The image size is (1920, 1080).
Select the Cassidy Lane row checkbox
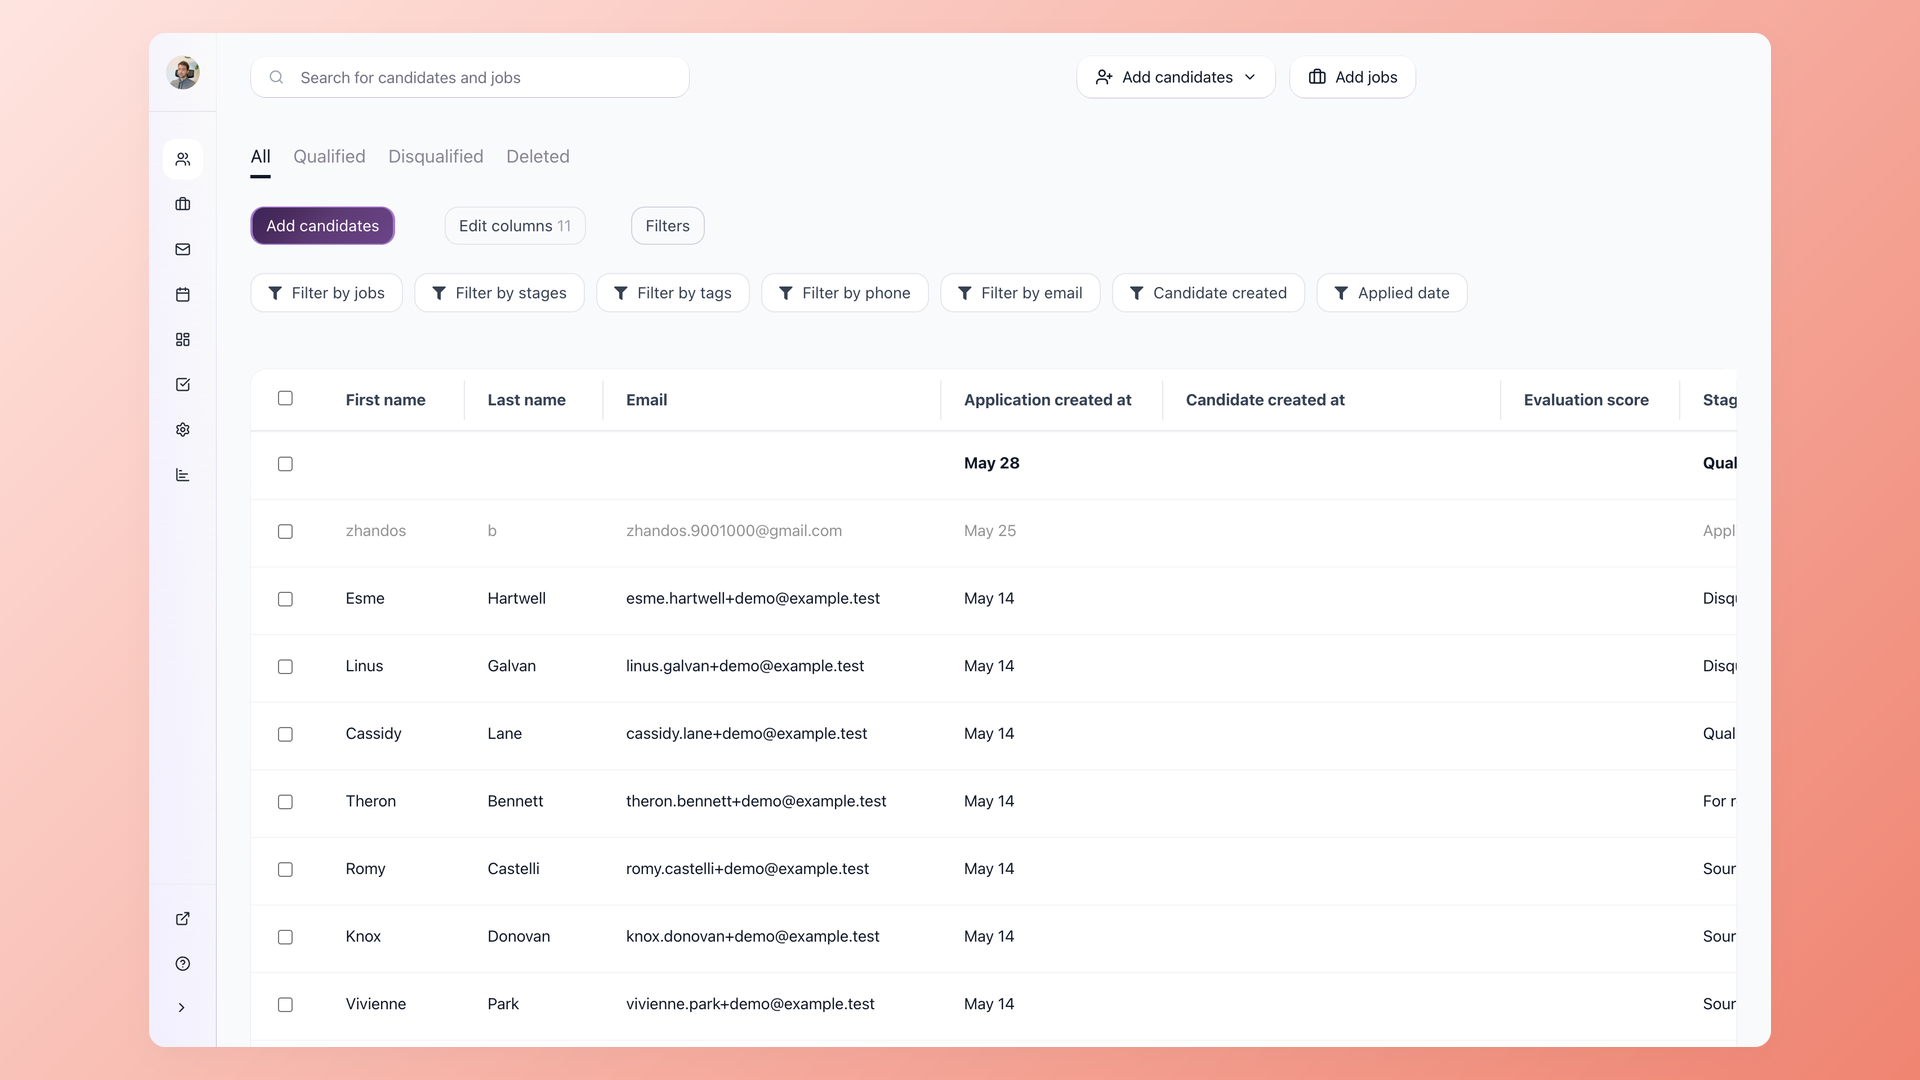(285, 734)
